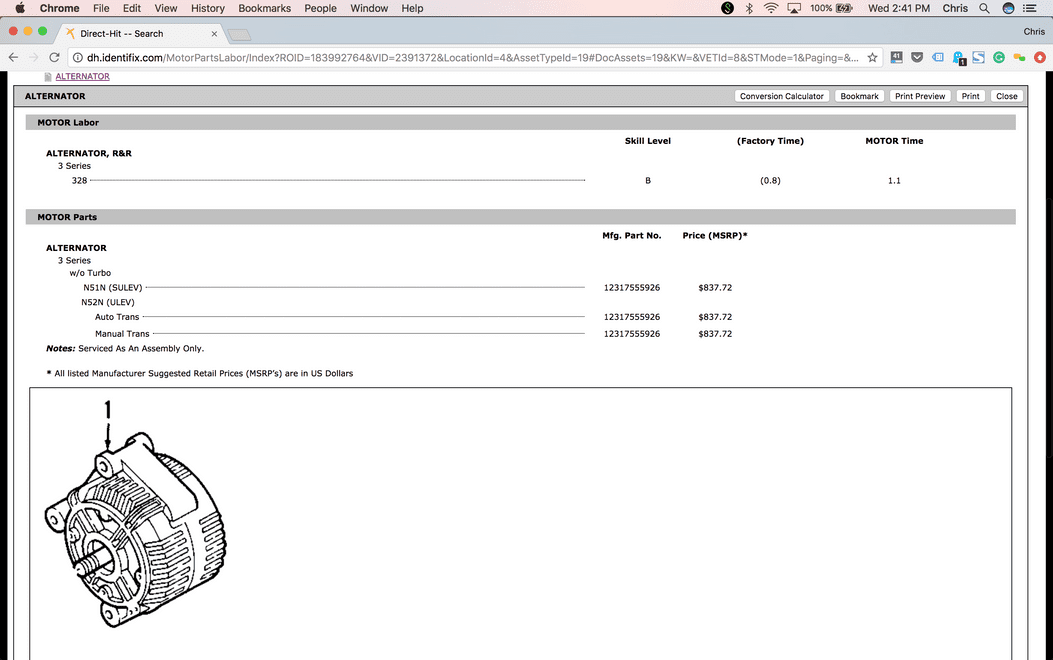Image resolution: width=1053 pixels, height=660 pixels.
Task: Click the browser back arrow
Action: tap(13, 58)
